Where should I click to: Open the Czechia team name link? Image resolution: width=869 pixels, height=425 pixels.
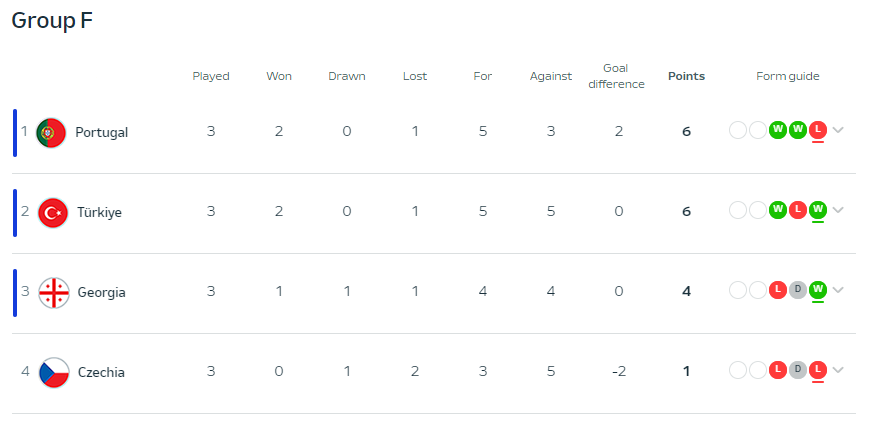tap(101, 372)
